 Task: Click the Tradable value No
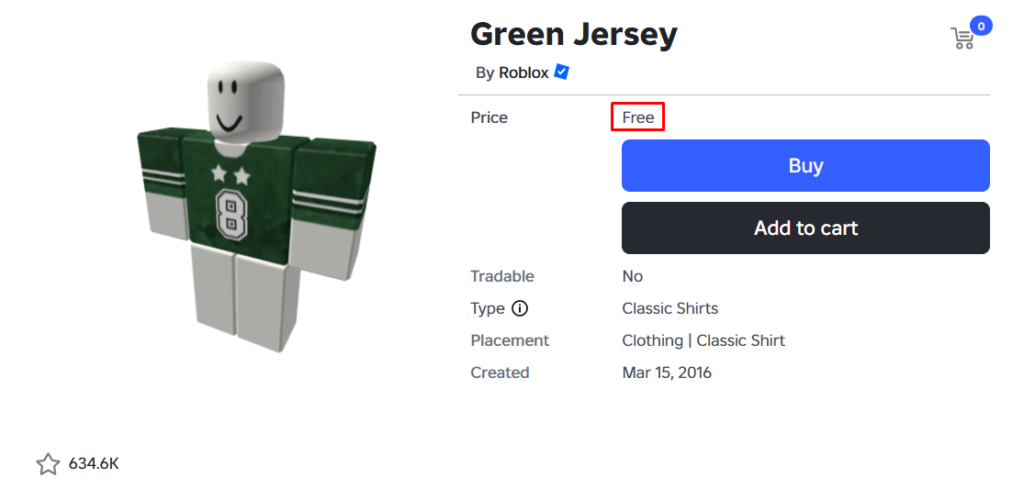632,276
